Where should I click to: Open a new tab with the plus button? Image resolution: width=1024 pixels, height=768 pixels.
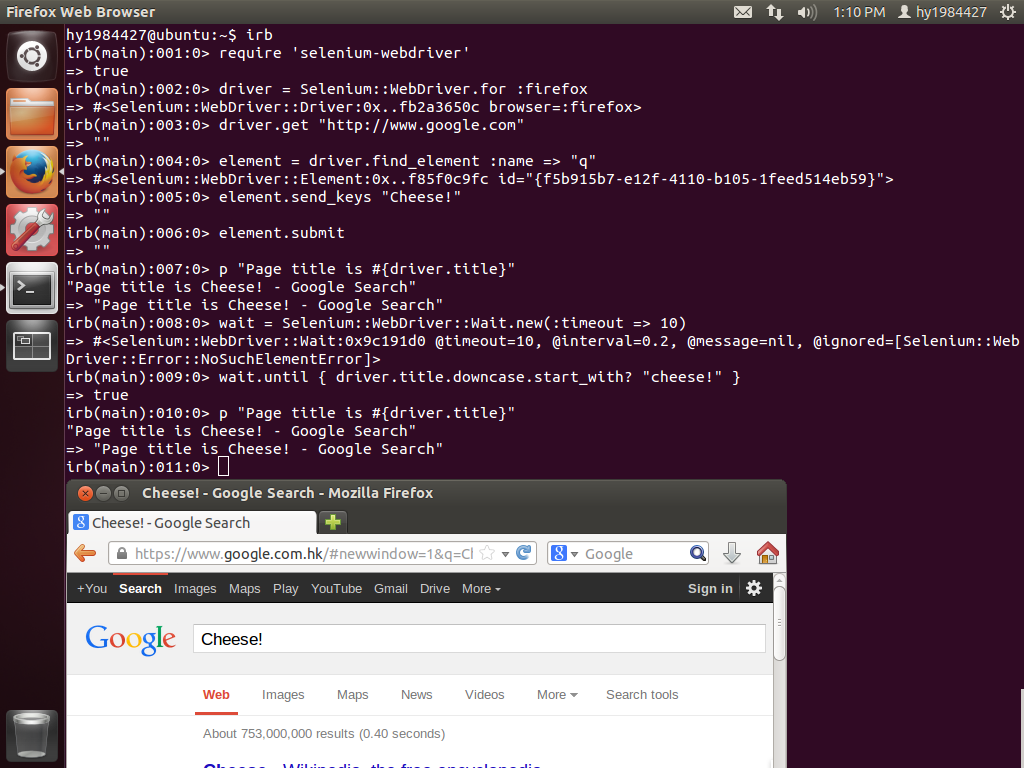coord(333,522)
